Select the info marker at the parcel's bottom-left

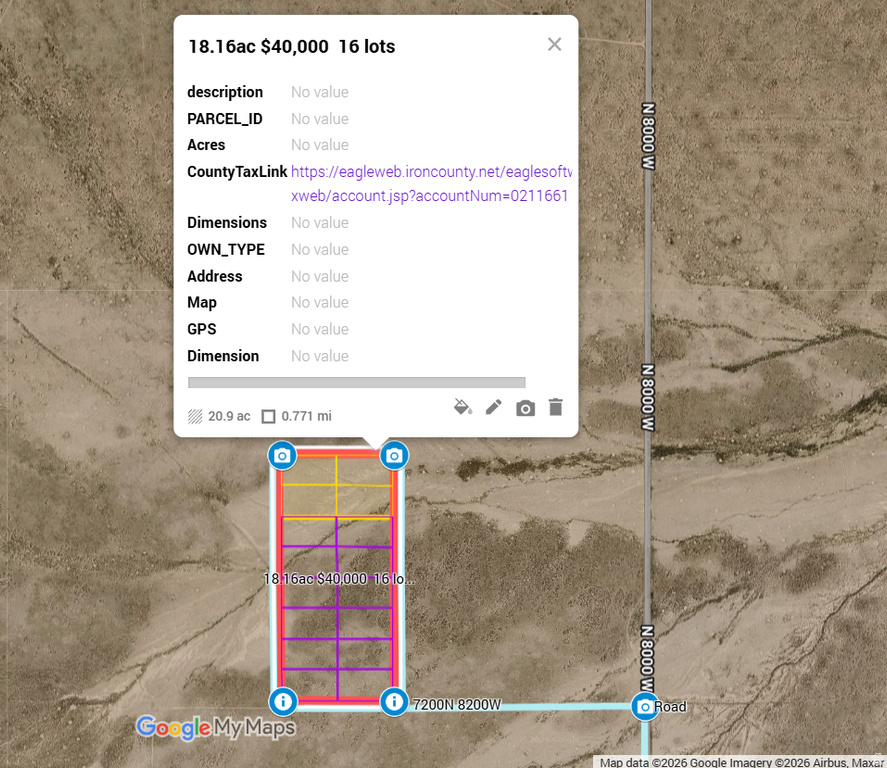click(283, 702)
